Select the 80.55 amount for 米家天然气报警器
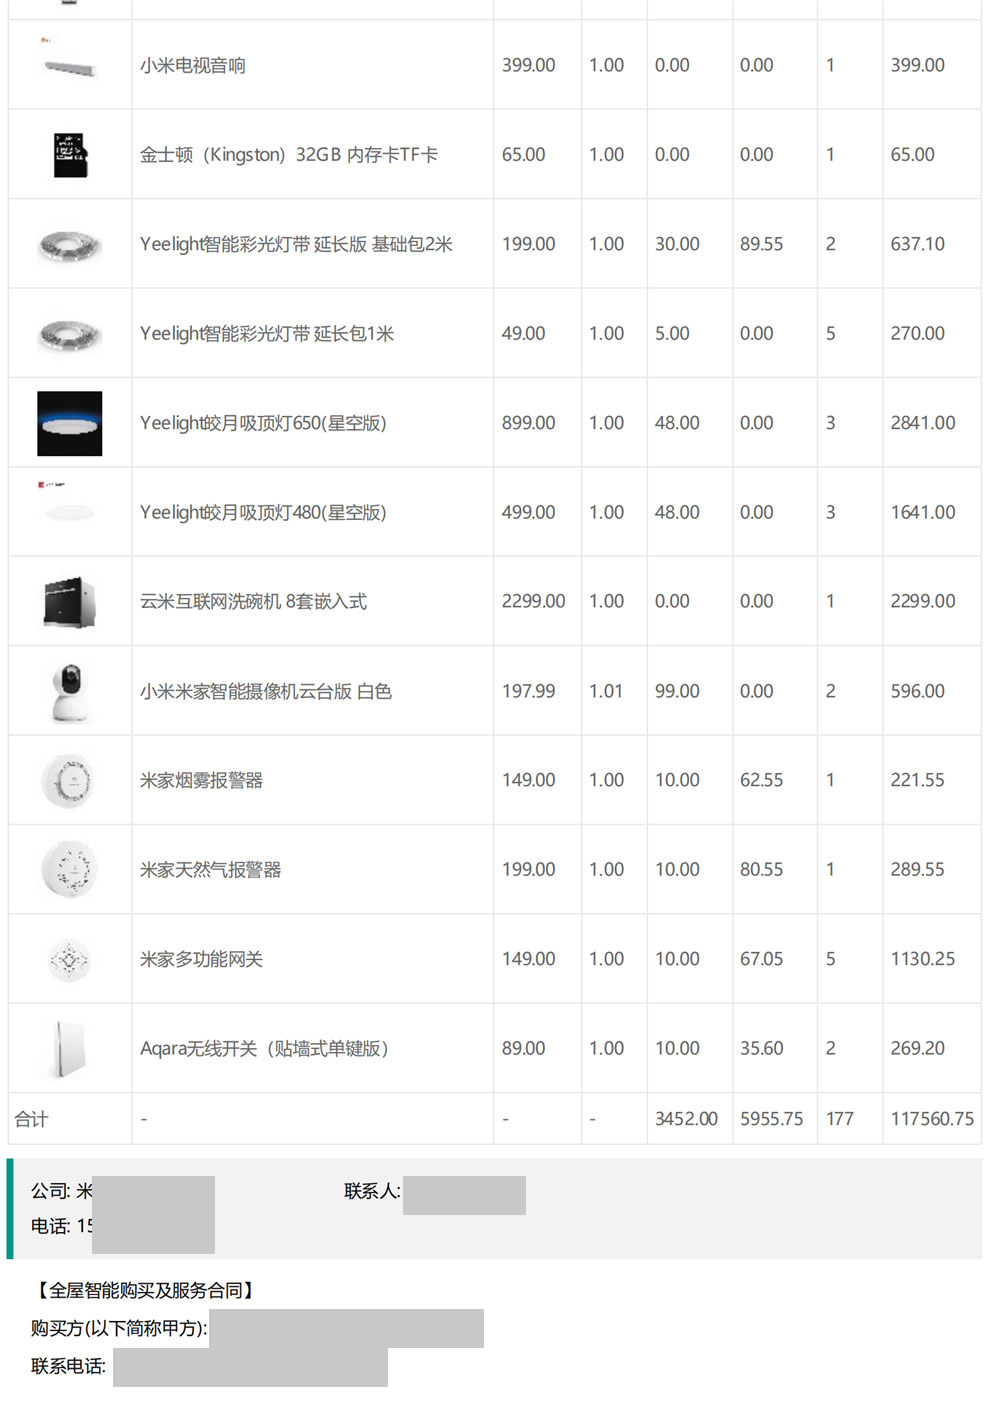 (x=762, y=870)
